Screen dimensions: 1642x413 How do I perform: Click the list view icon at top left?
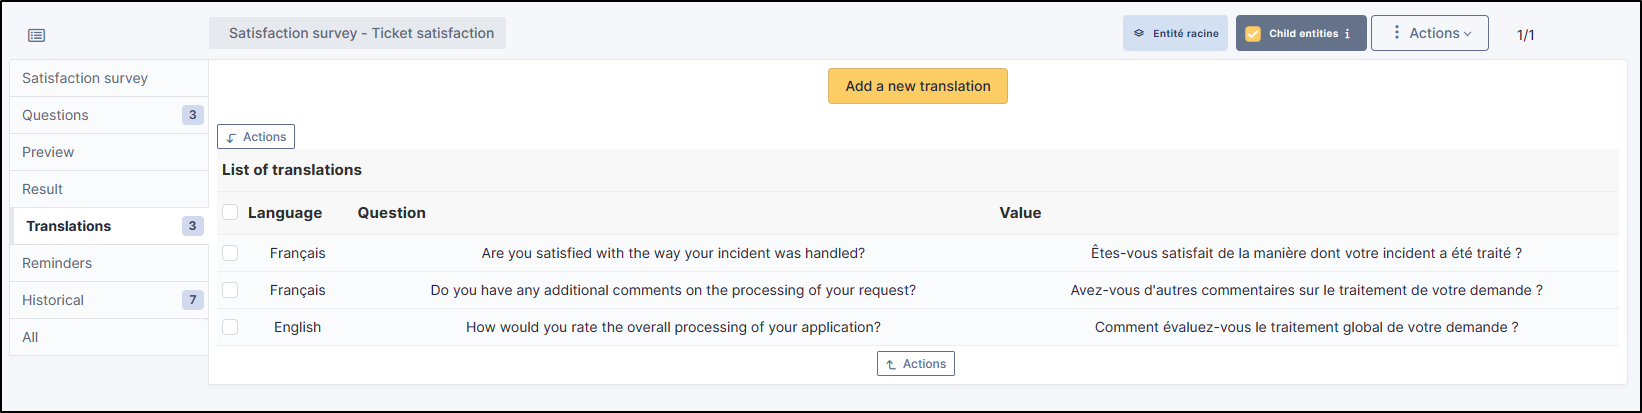(x=36, y=35)
